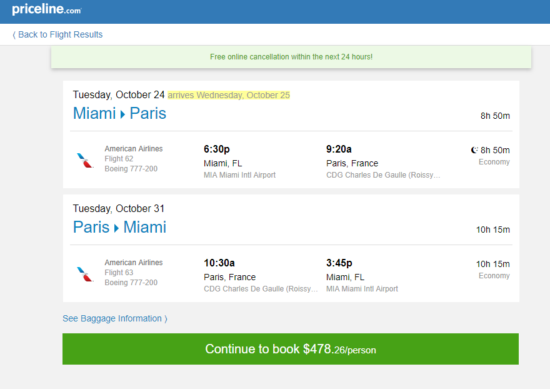Click American Airlines logo for Flight 63

tap(85, 274)
